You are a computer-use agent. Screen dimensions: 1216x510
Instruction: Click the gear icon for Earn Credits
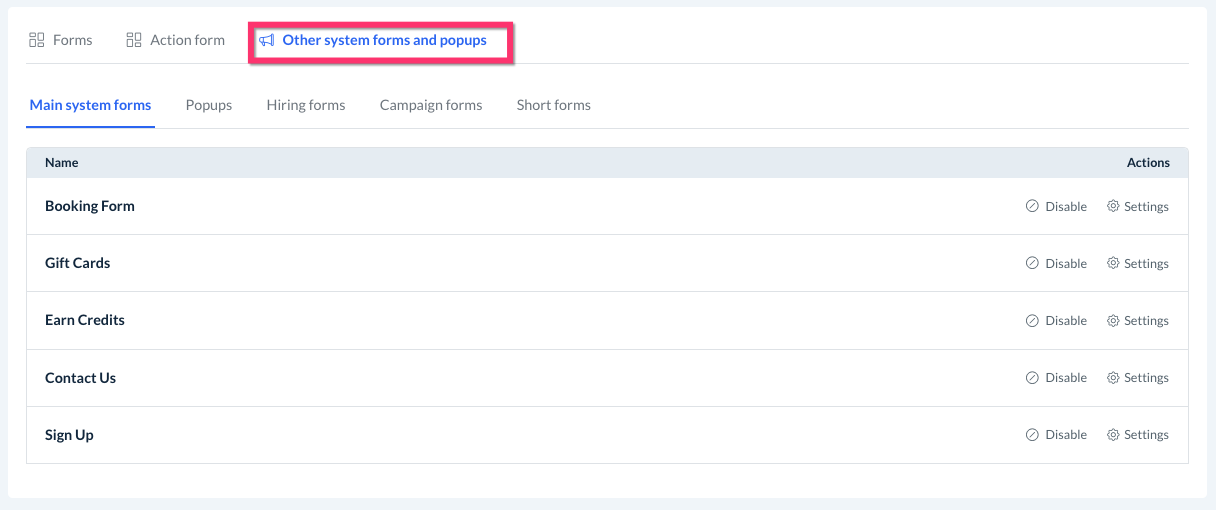(1113, 320)
